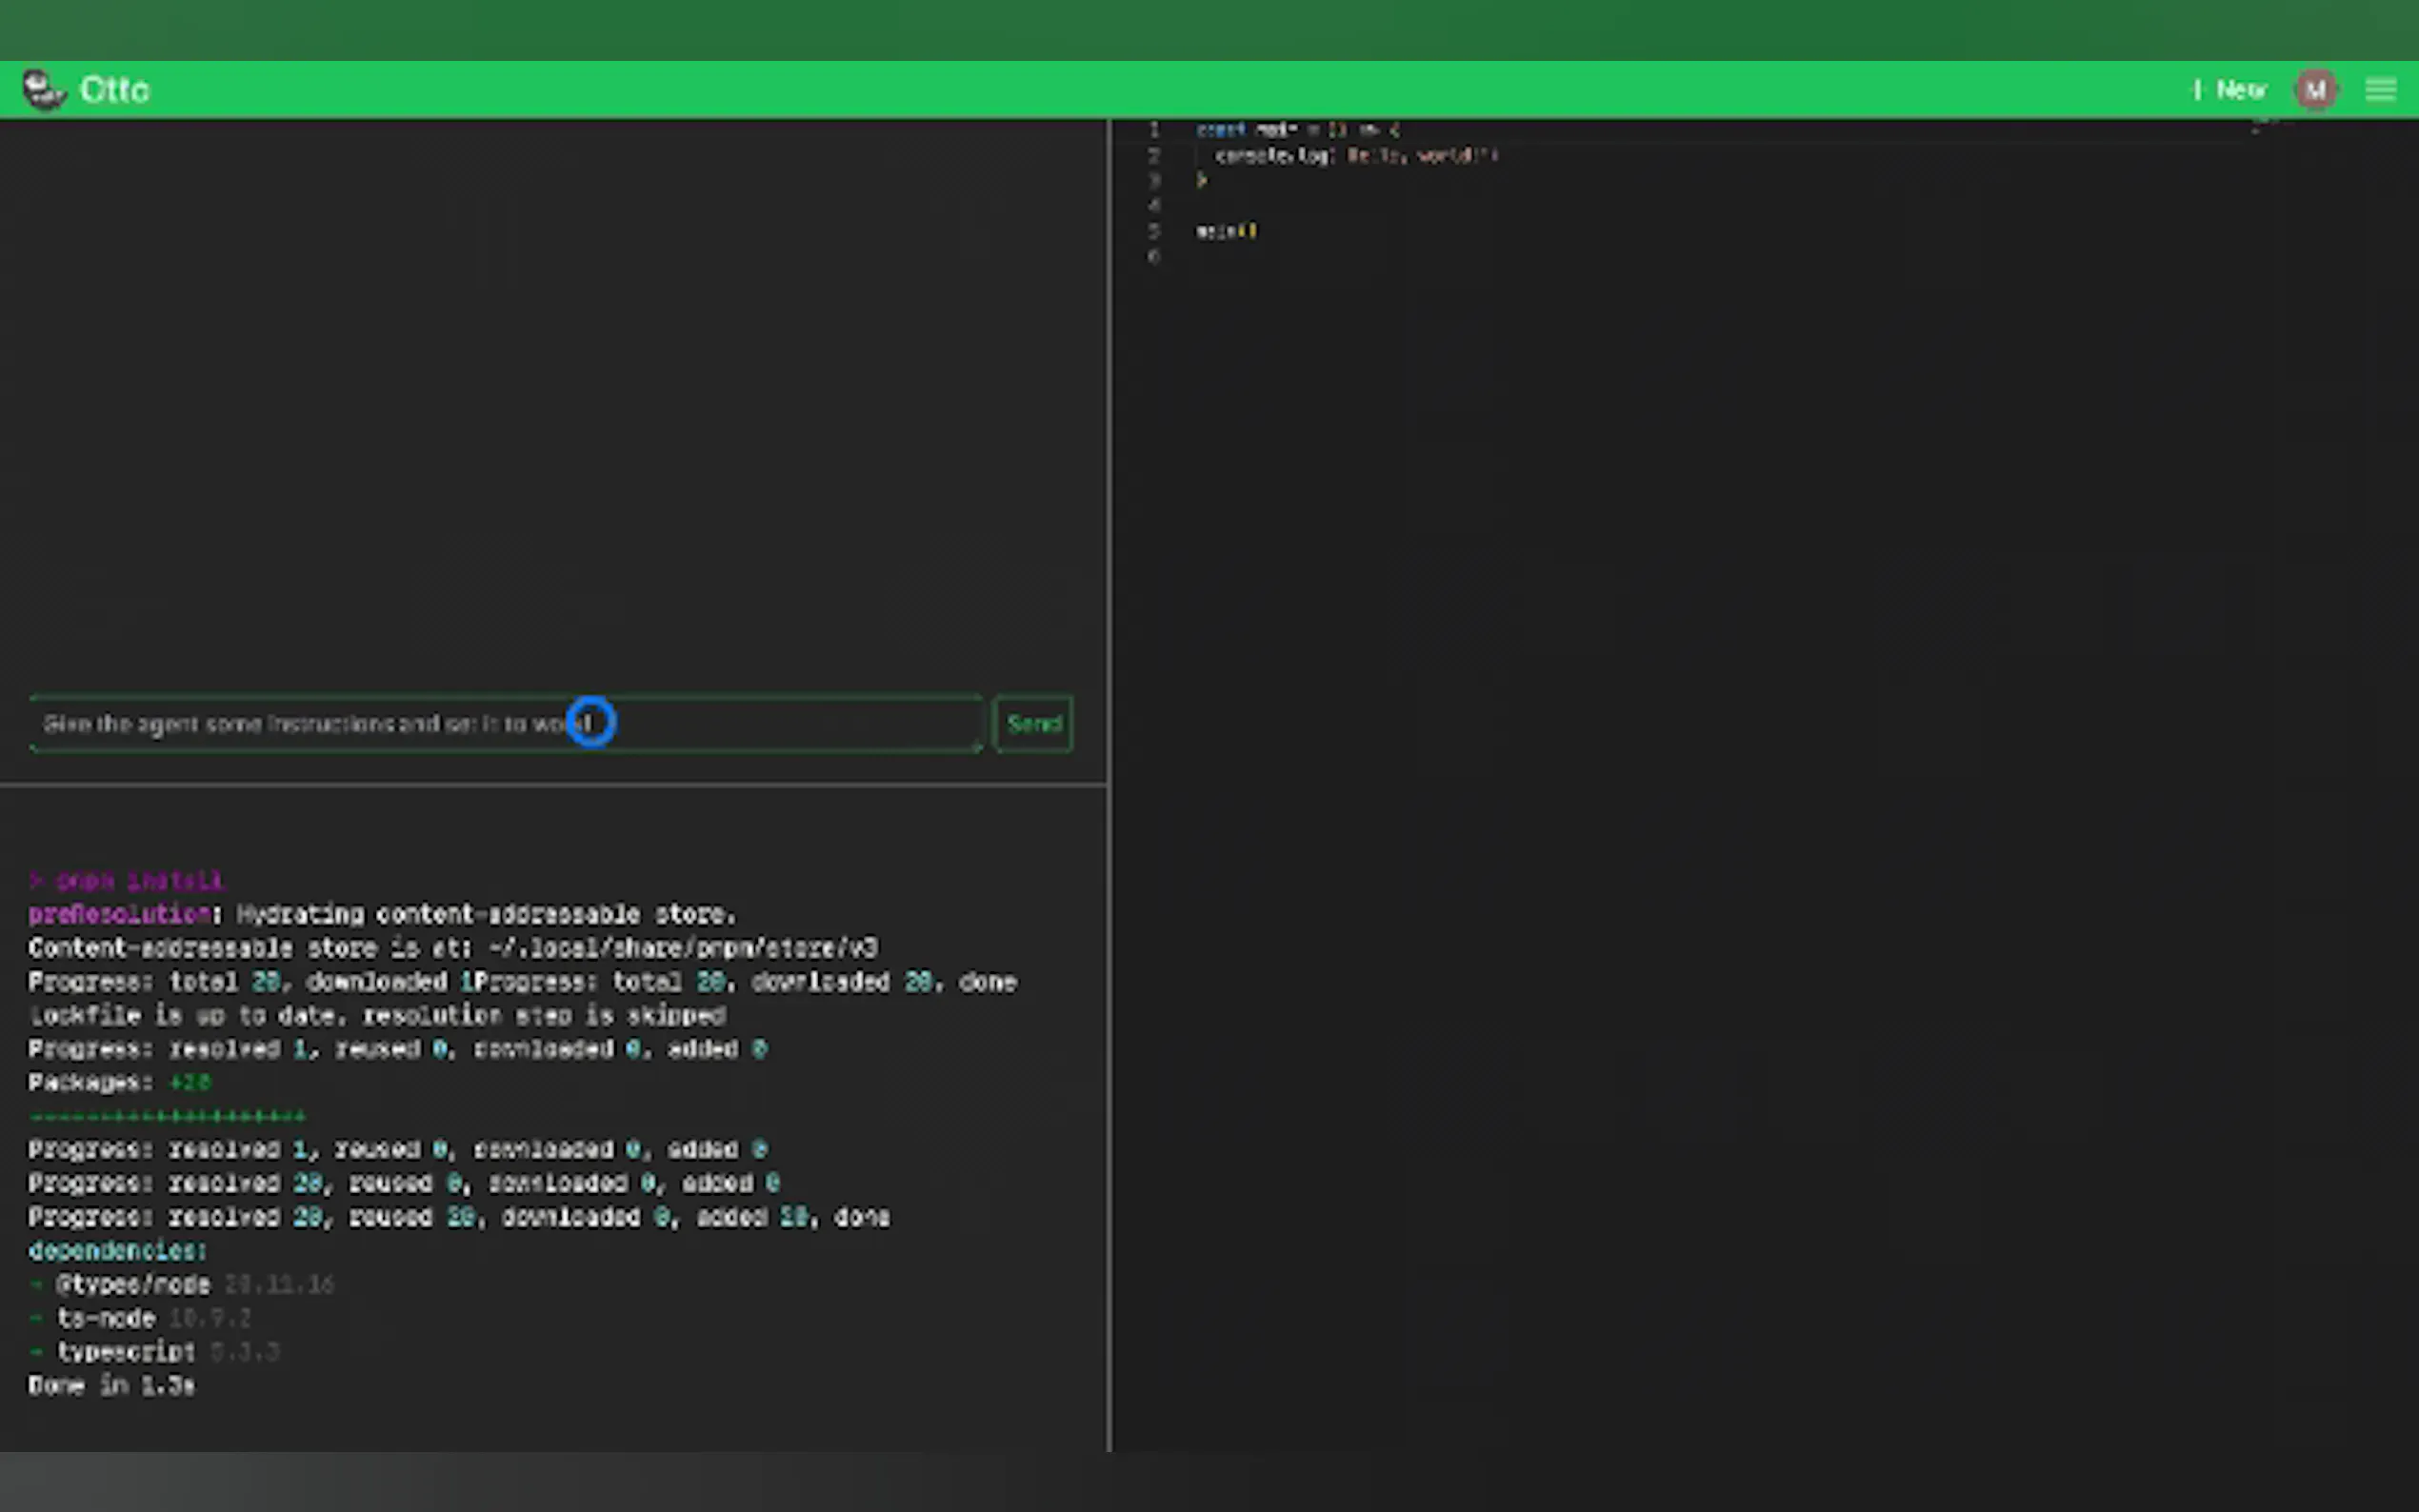Click empty line 6 in the editor
Image resolution: width=2419 pixels, height=1512 pixels.
[x=1300, y=257]
